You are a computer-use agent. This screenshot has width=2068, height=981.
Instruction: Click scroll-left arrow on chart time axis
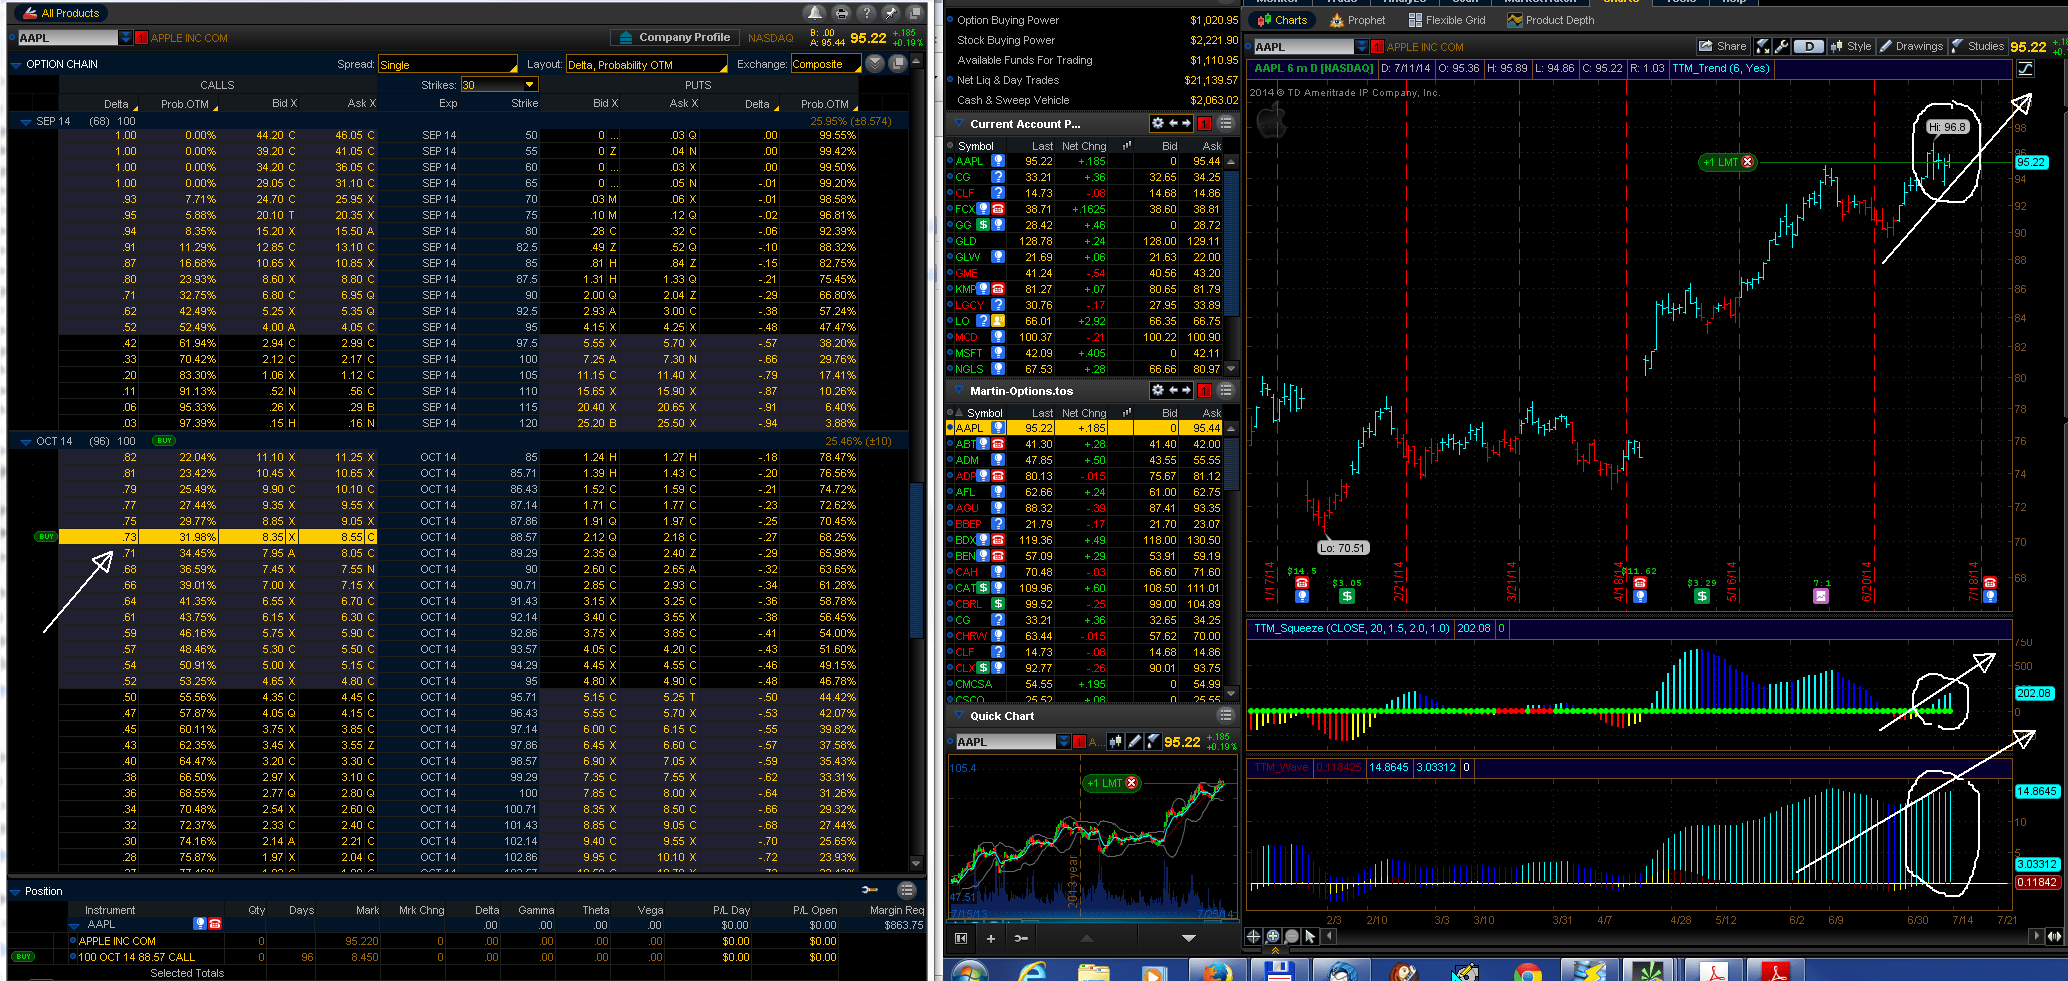[x=1330, y=936]
